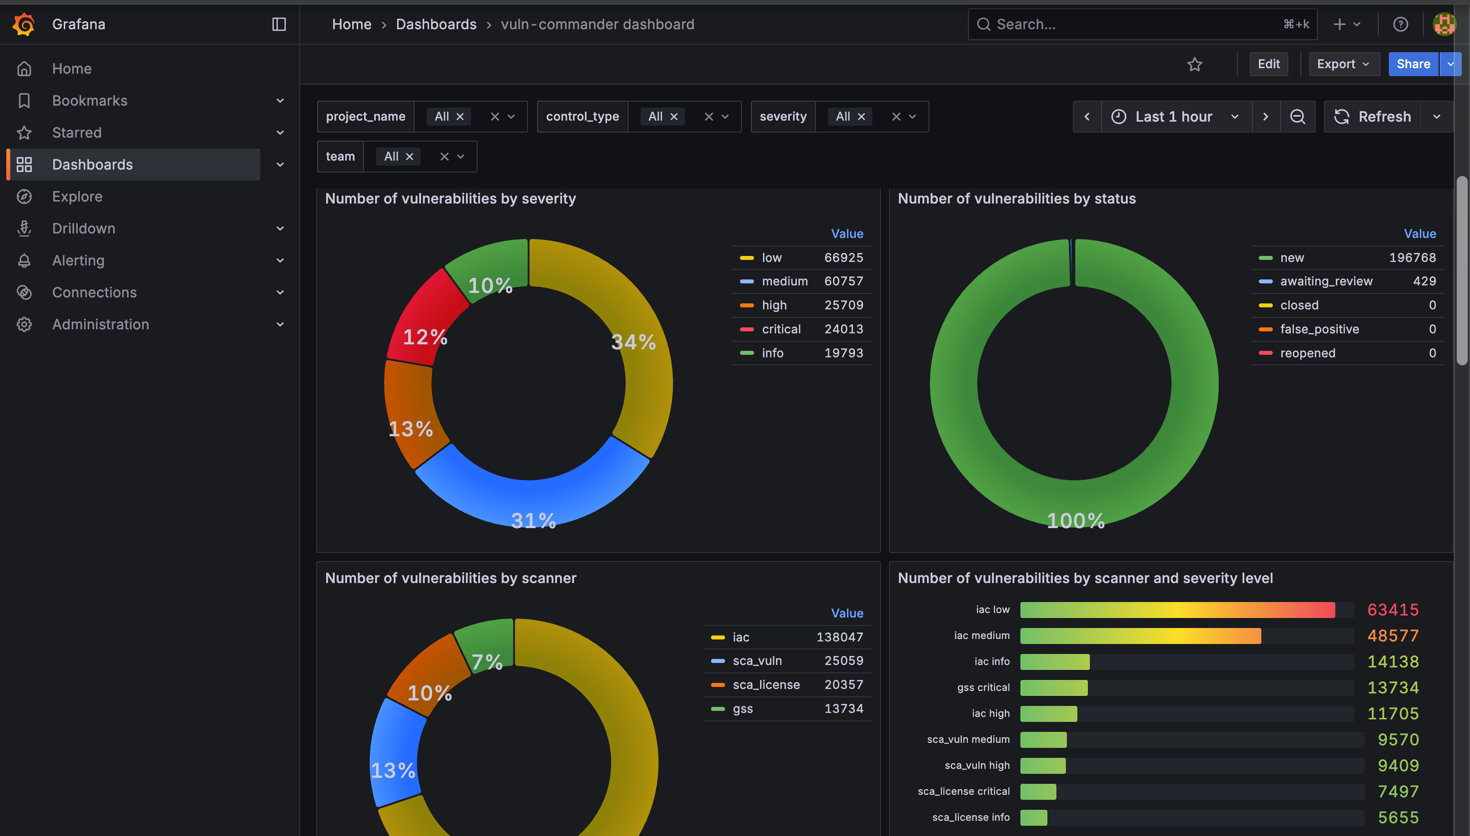The image size is (1470, 836).
Task: Zoom out the time range with the magnifier icon
Action: coord(1297,117)
